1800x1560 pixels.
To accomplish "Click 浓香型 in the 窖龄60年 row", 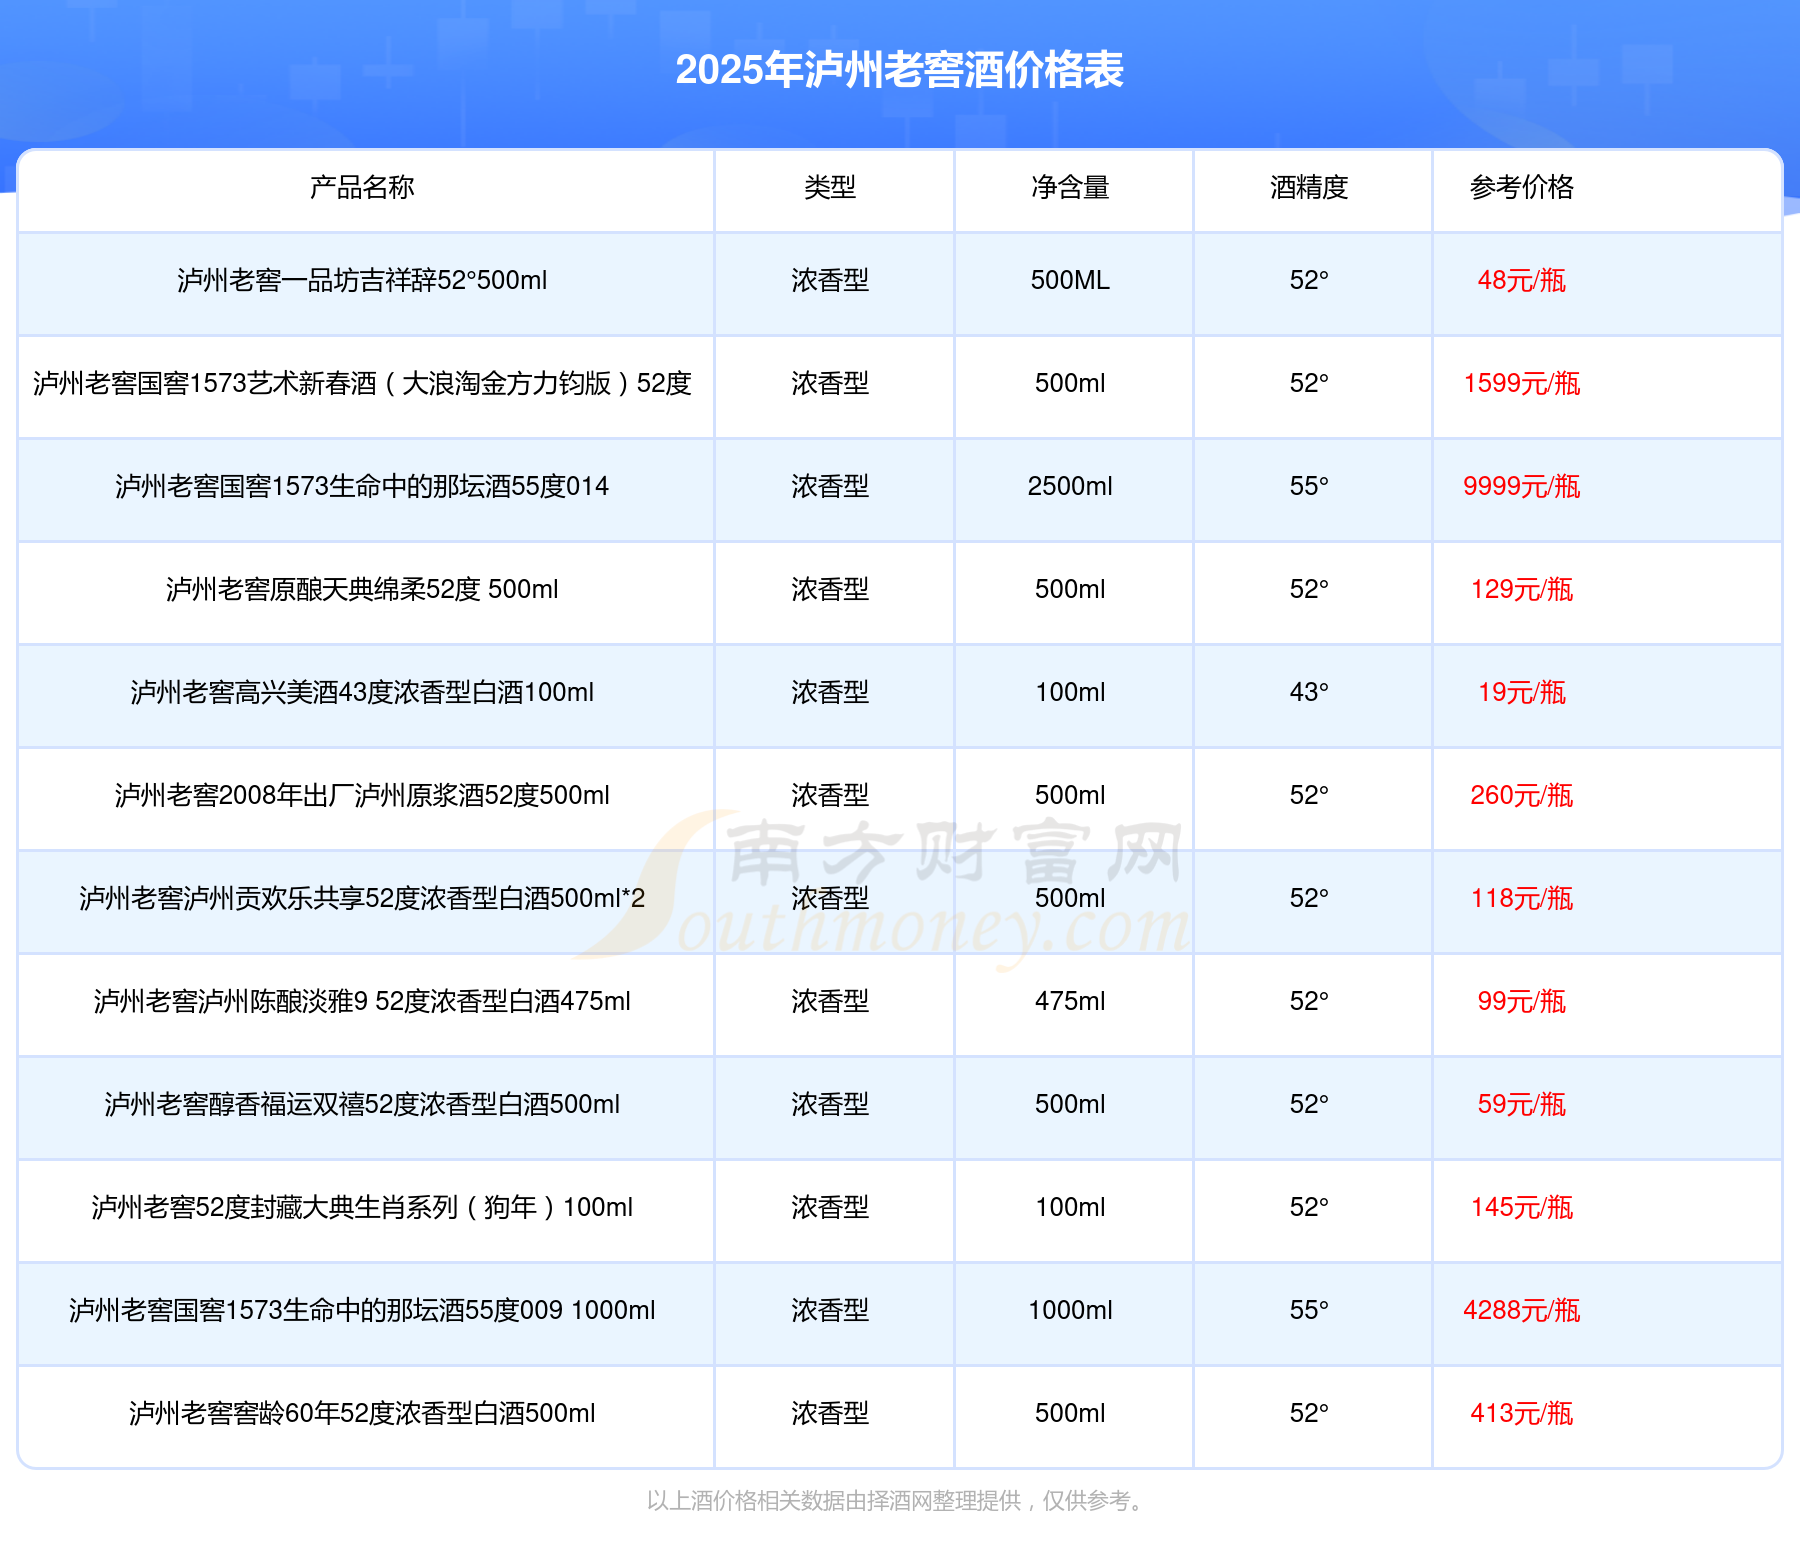I will 830,1413.
